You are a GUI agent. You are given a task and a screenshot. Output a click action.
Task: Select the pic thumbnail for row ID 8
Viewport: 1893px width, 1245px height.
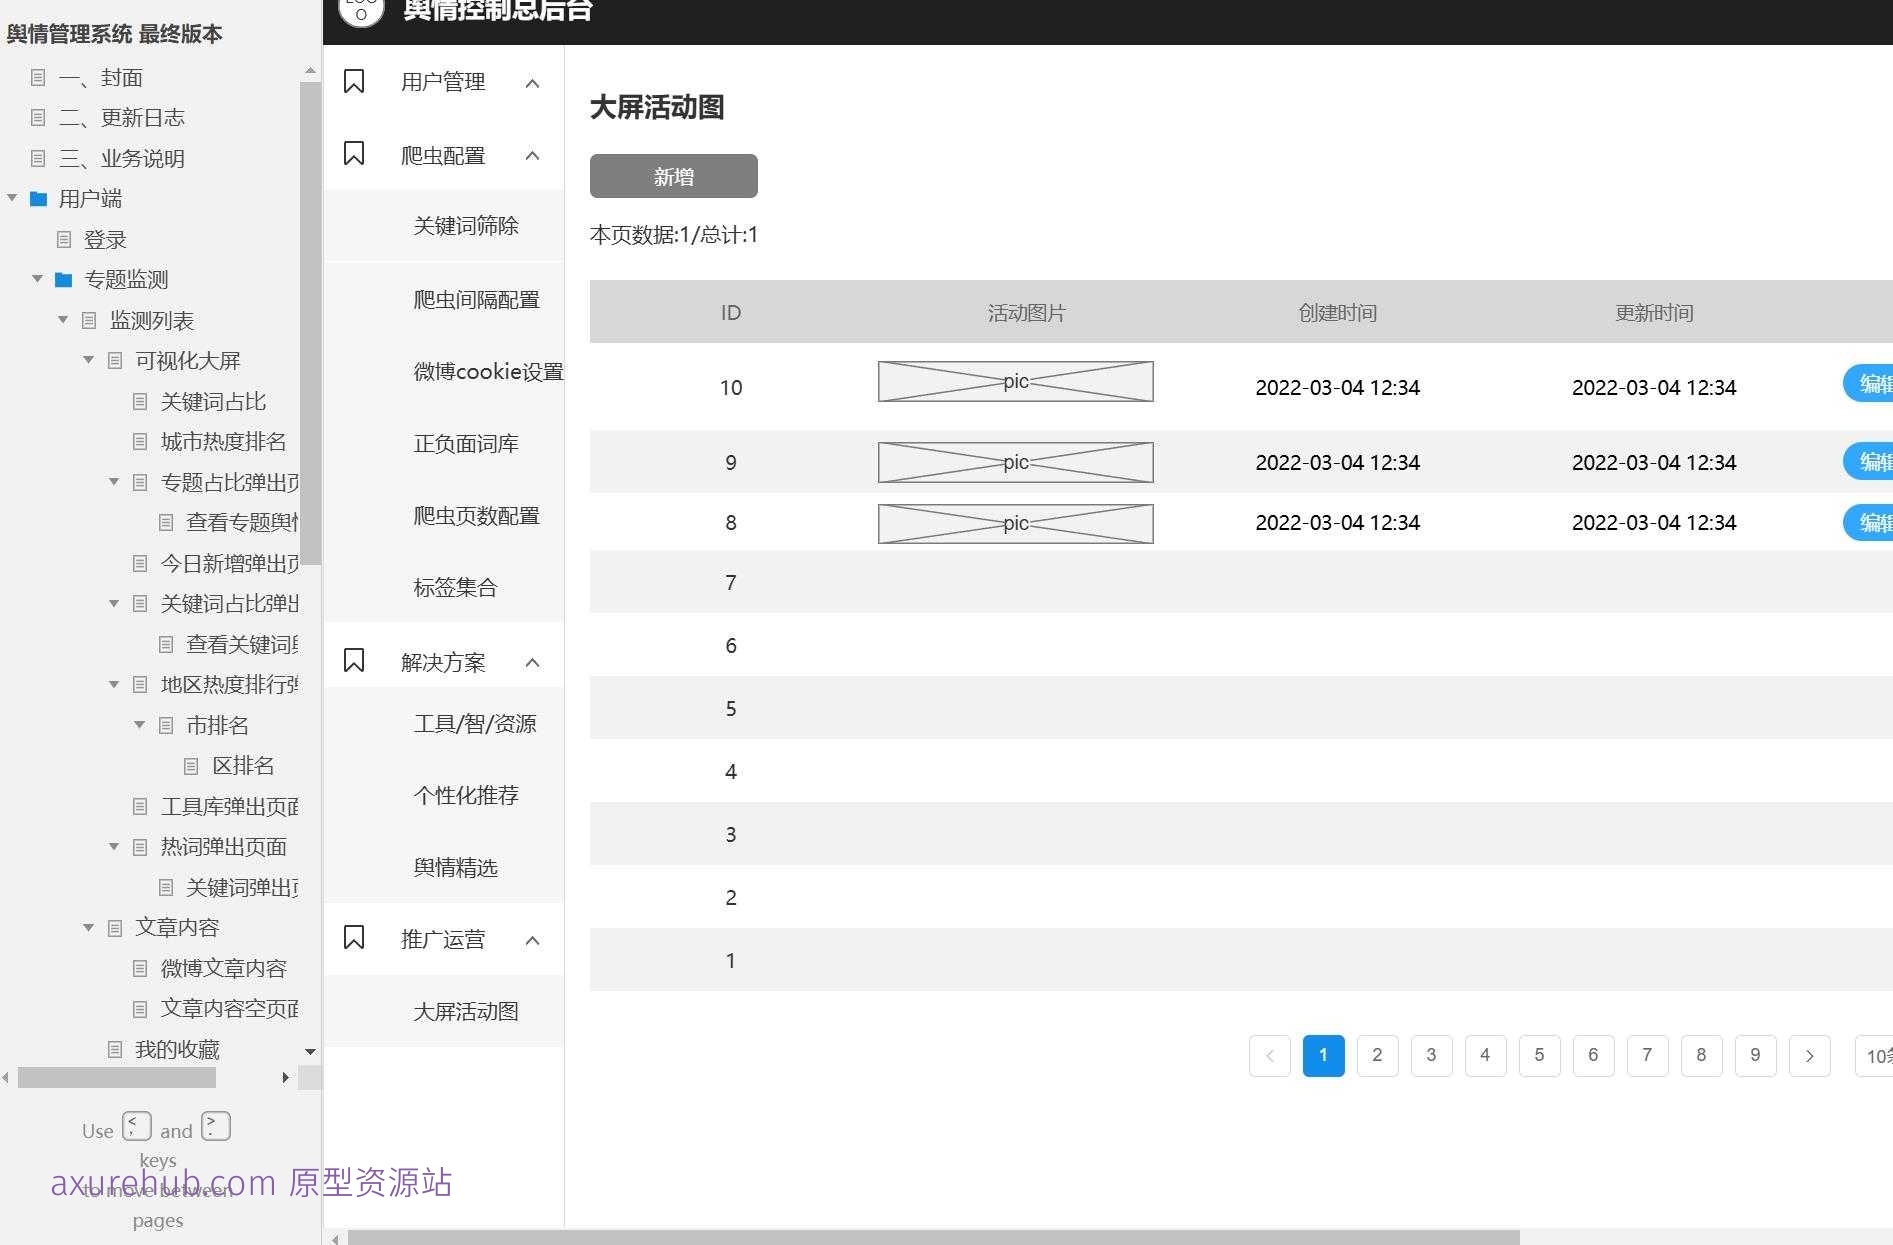tap(1015, 523)
